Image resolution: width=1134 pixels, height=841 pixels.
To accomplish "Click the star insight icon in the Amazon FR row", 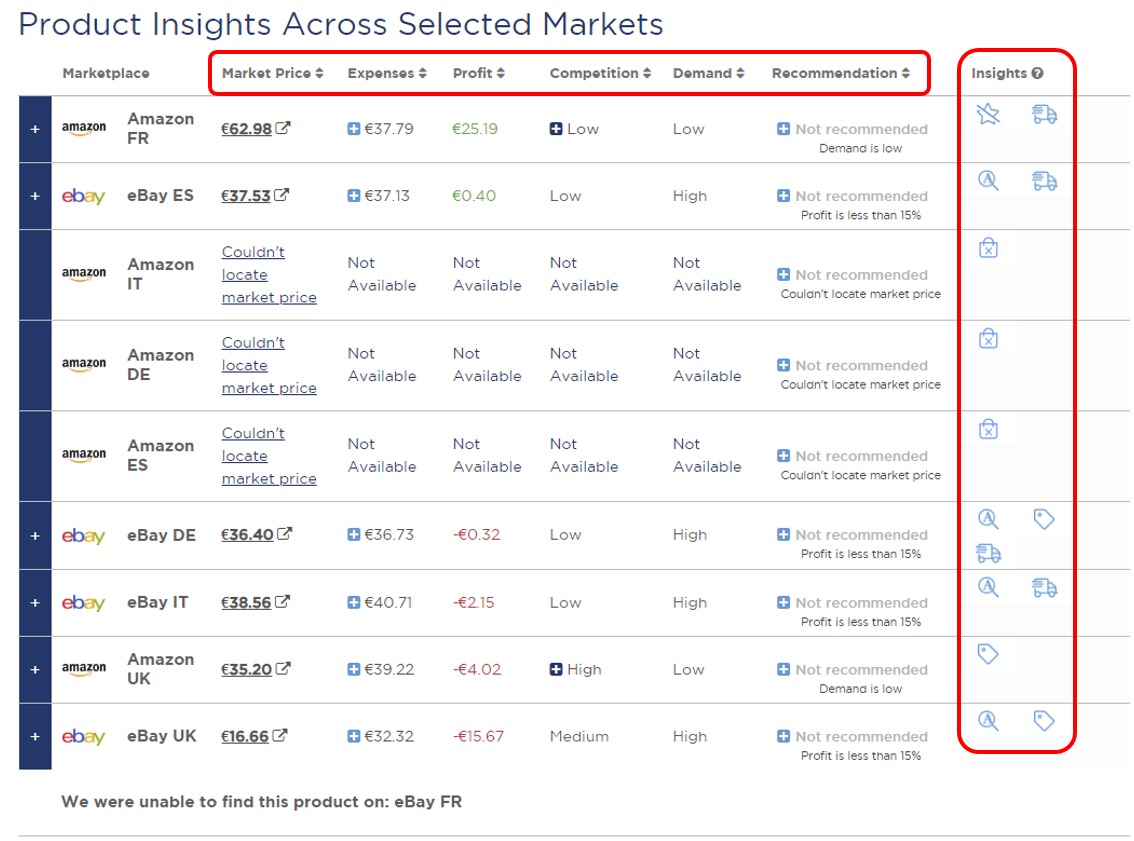I will [987, 114].
